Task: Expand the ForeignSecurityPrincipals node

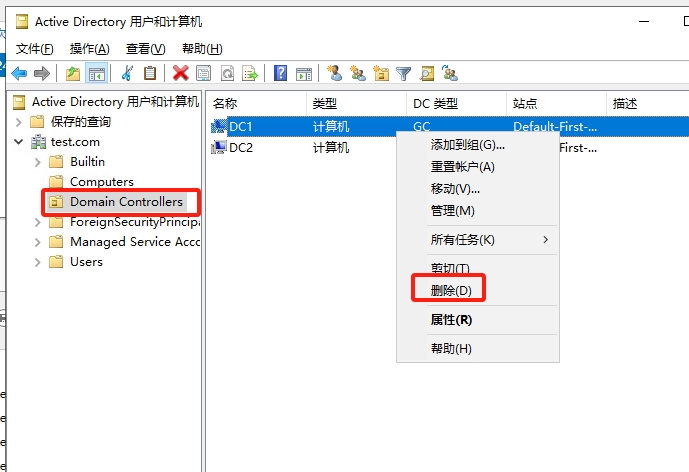Action: pyautogui.click(x=38, y=222)
